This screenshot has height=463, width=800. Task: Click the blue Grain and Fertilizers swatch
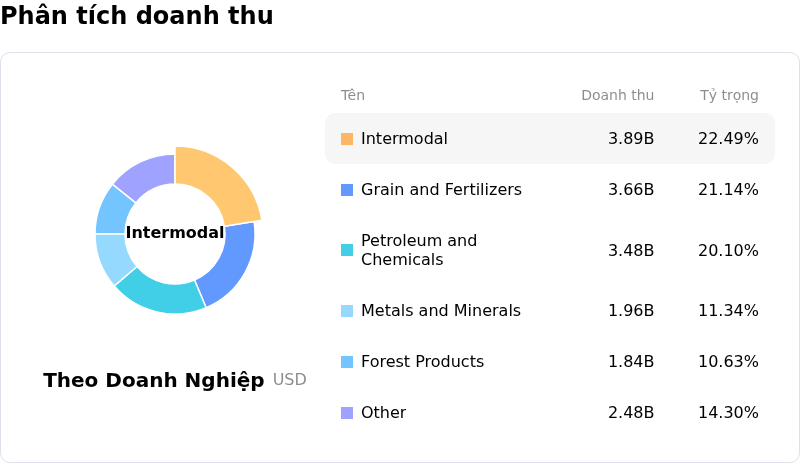pyautogui.click(x=347, y=190)
